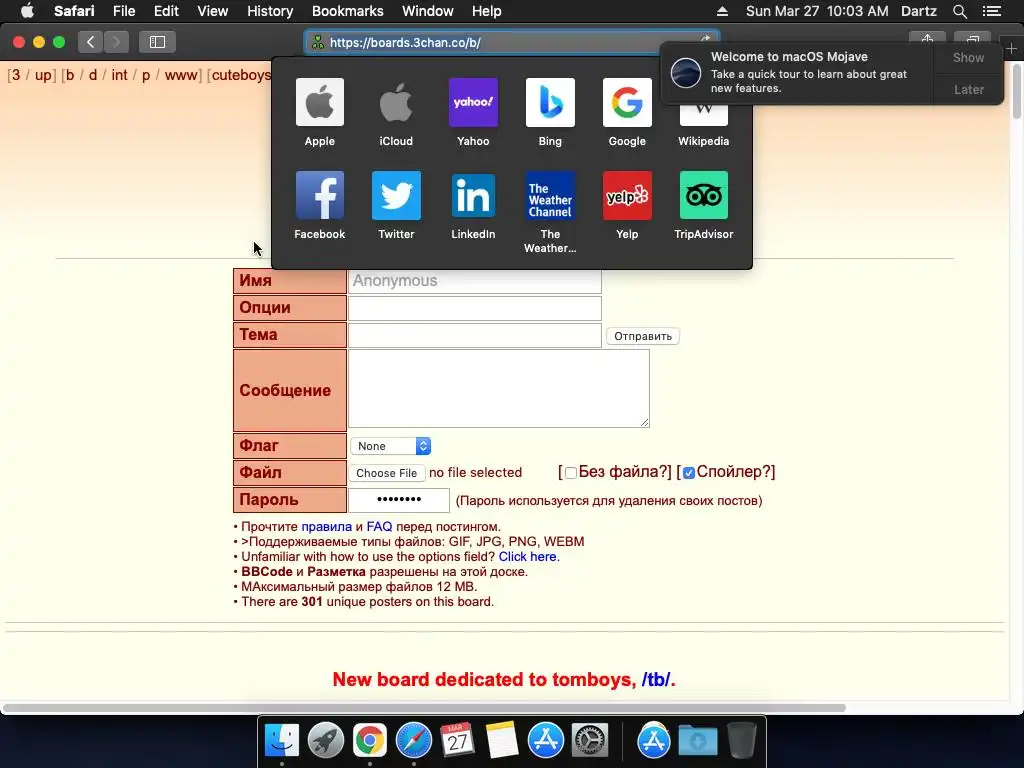
Task: Open the Twitter favorite icon
Action: (396, 195)
